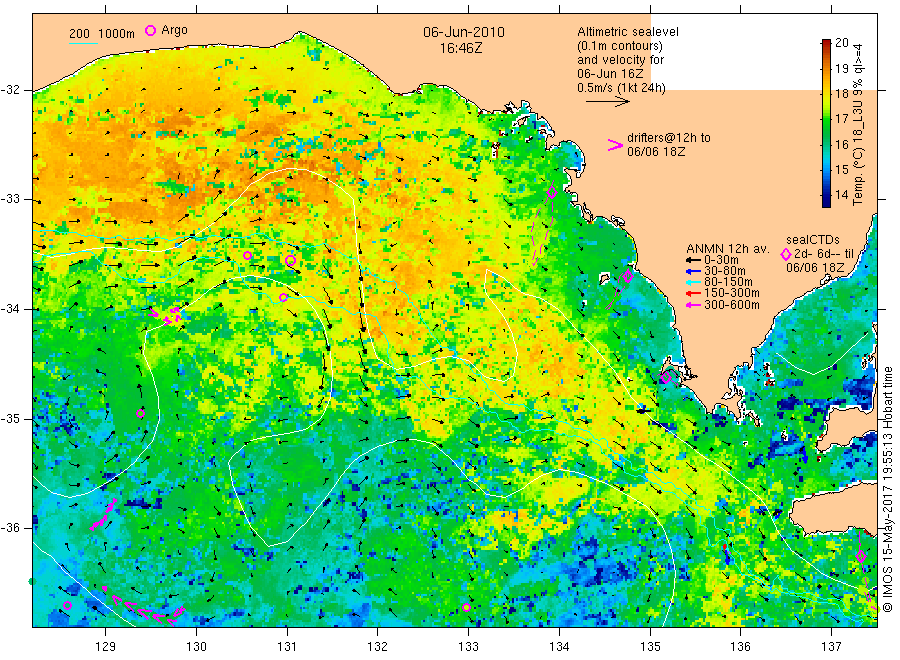Click the sealCTDs heading text
This screenshot has width=900, height=660.
(812, 240)
